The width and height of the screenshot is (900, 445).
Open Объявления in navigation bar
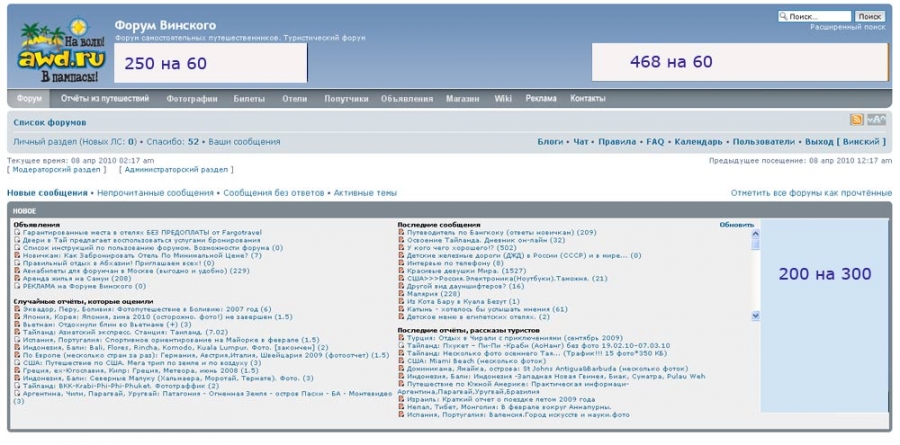click(407, 99)
